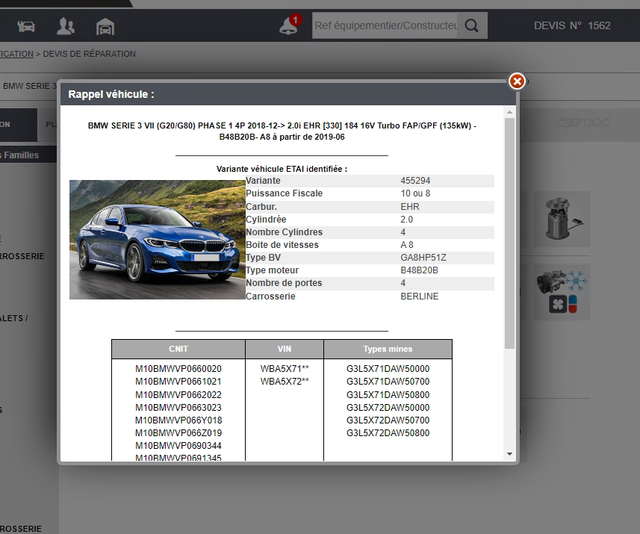Image resolution: width=640 pixels, height=534 pixels.
Task: Select type mine G3L5X71DAW50800
Action: coord(388,395)
